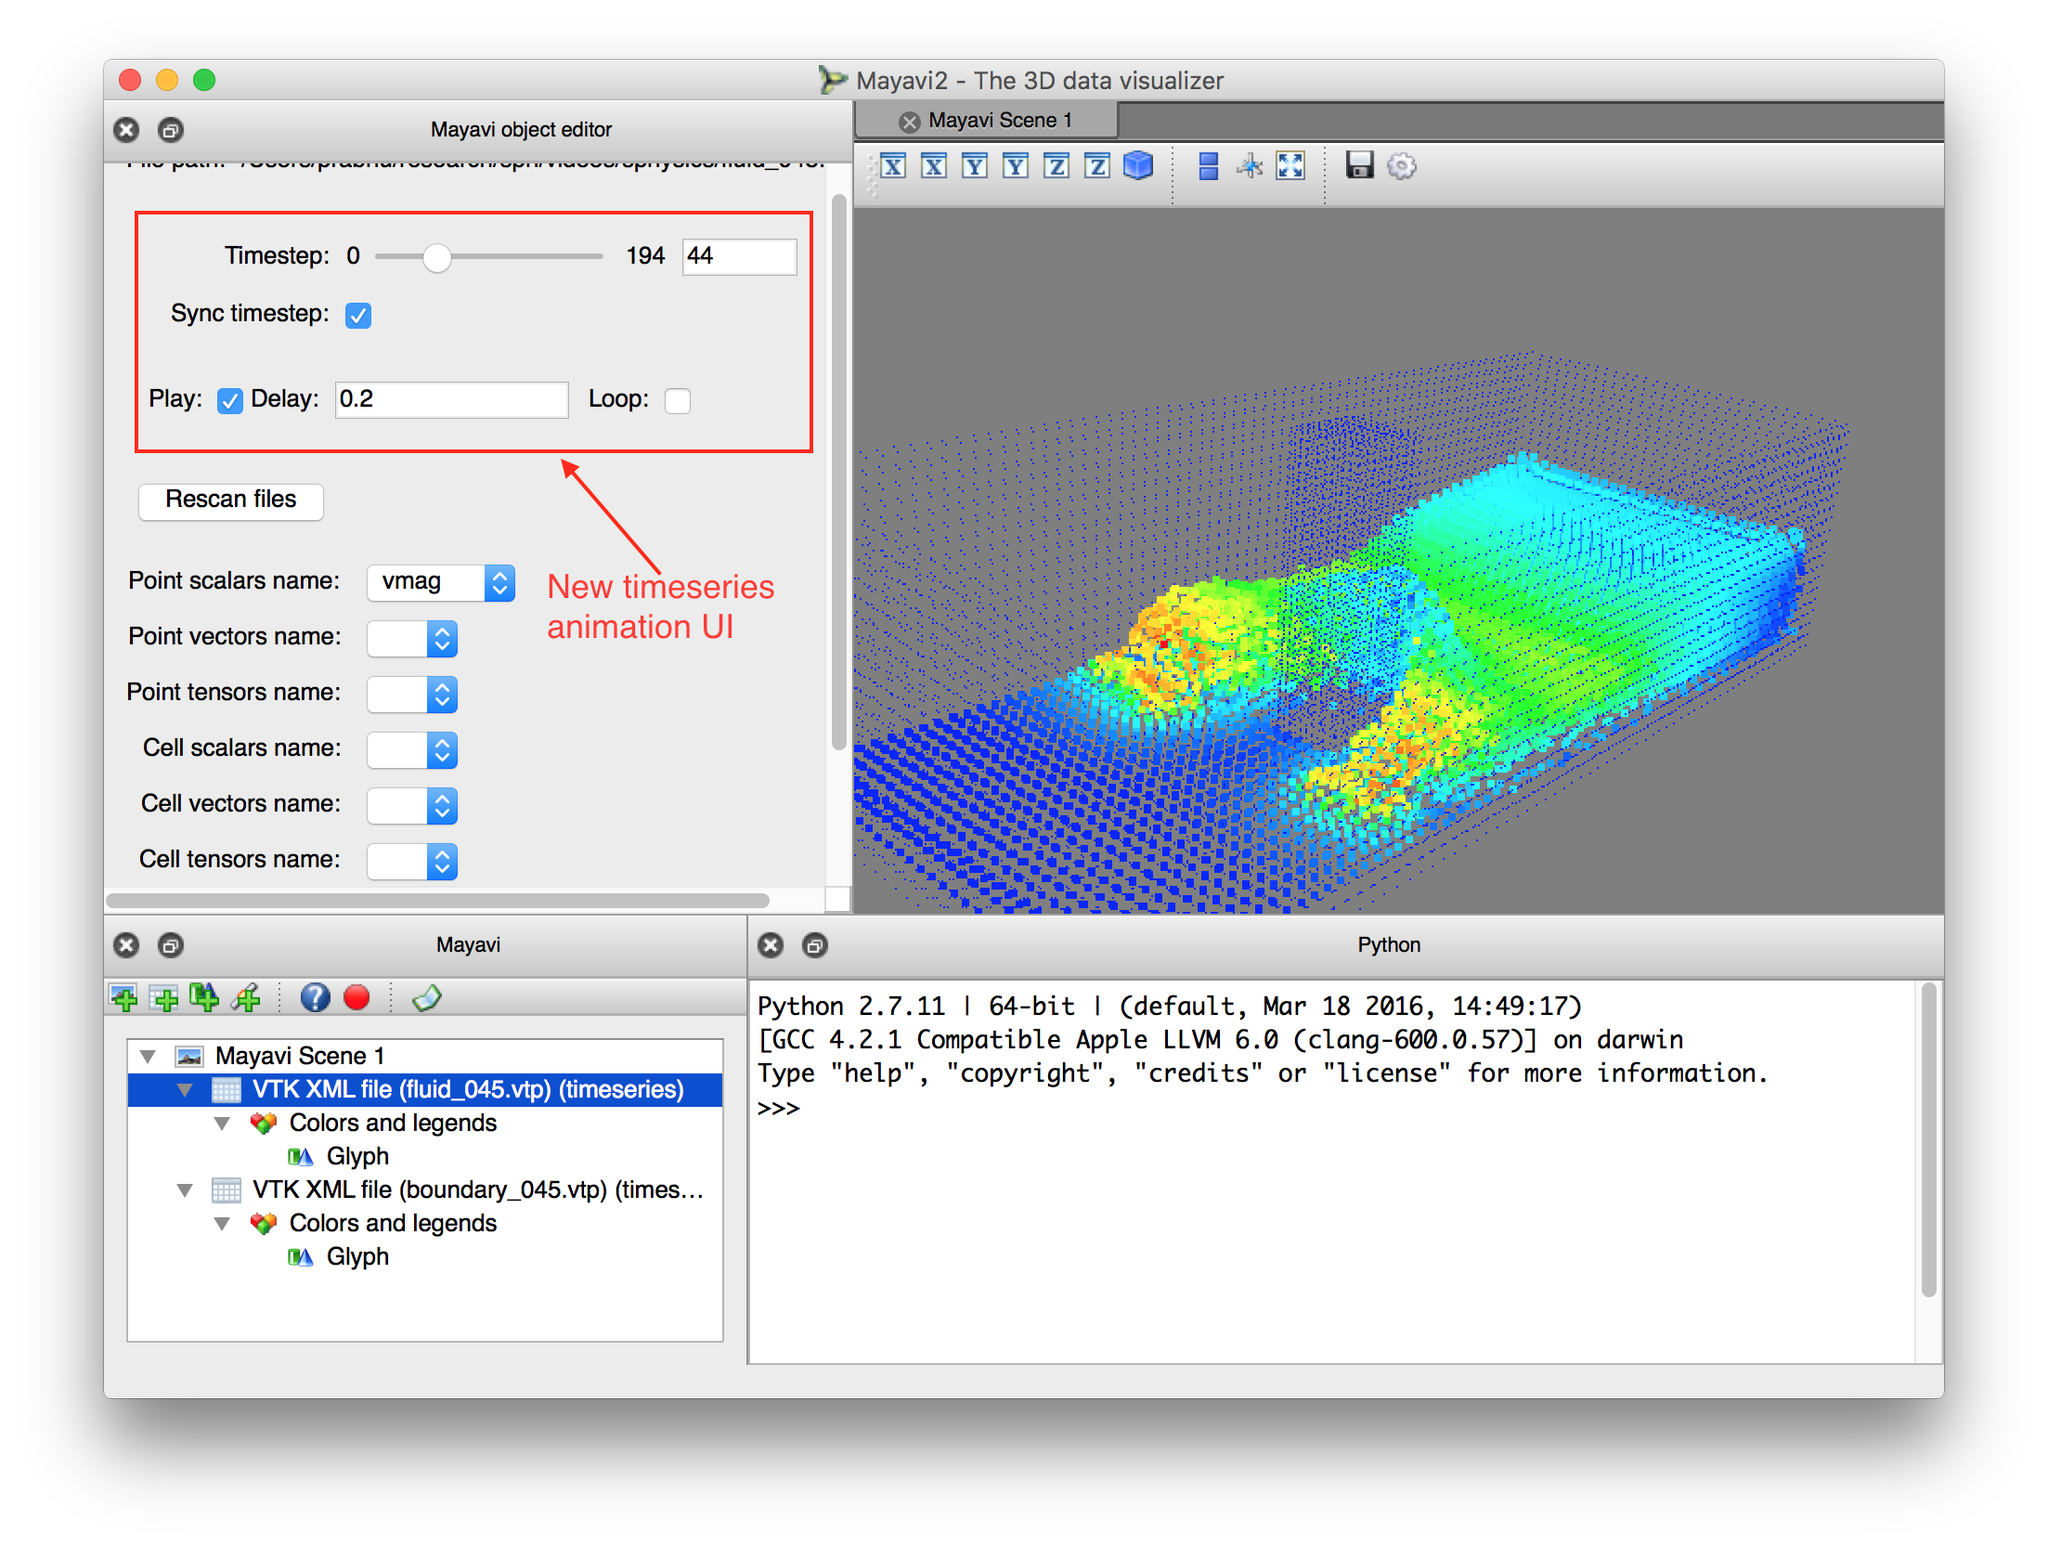Open the Point vectors name dropdown
Screen dimensions: 2048x1547
[413, 638]
